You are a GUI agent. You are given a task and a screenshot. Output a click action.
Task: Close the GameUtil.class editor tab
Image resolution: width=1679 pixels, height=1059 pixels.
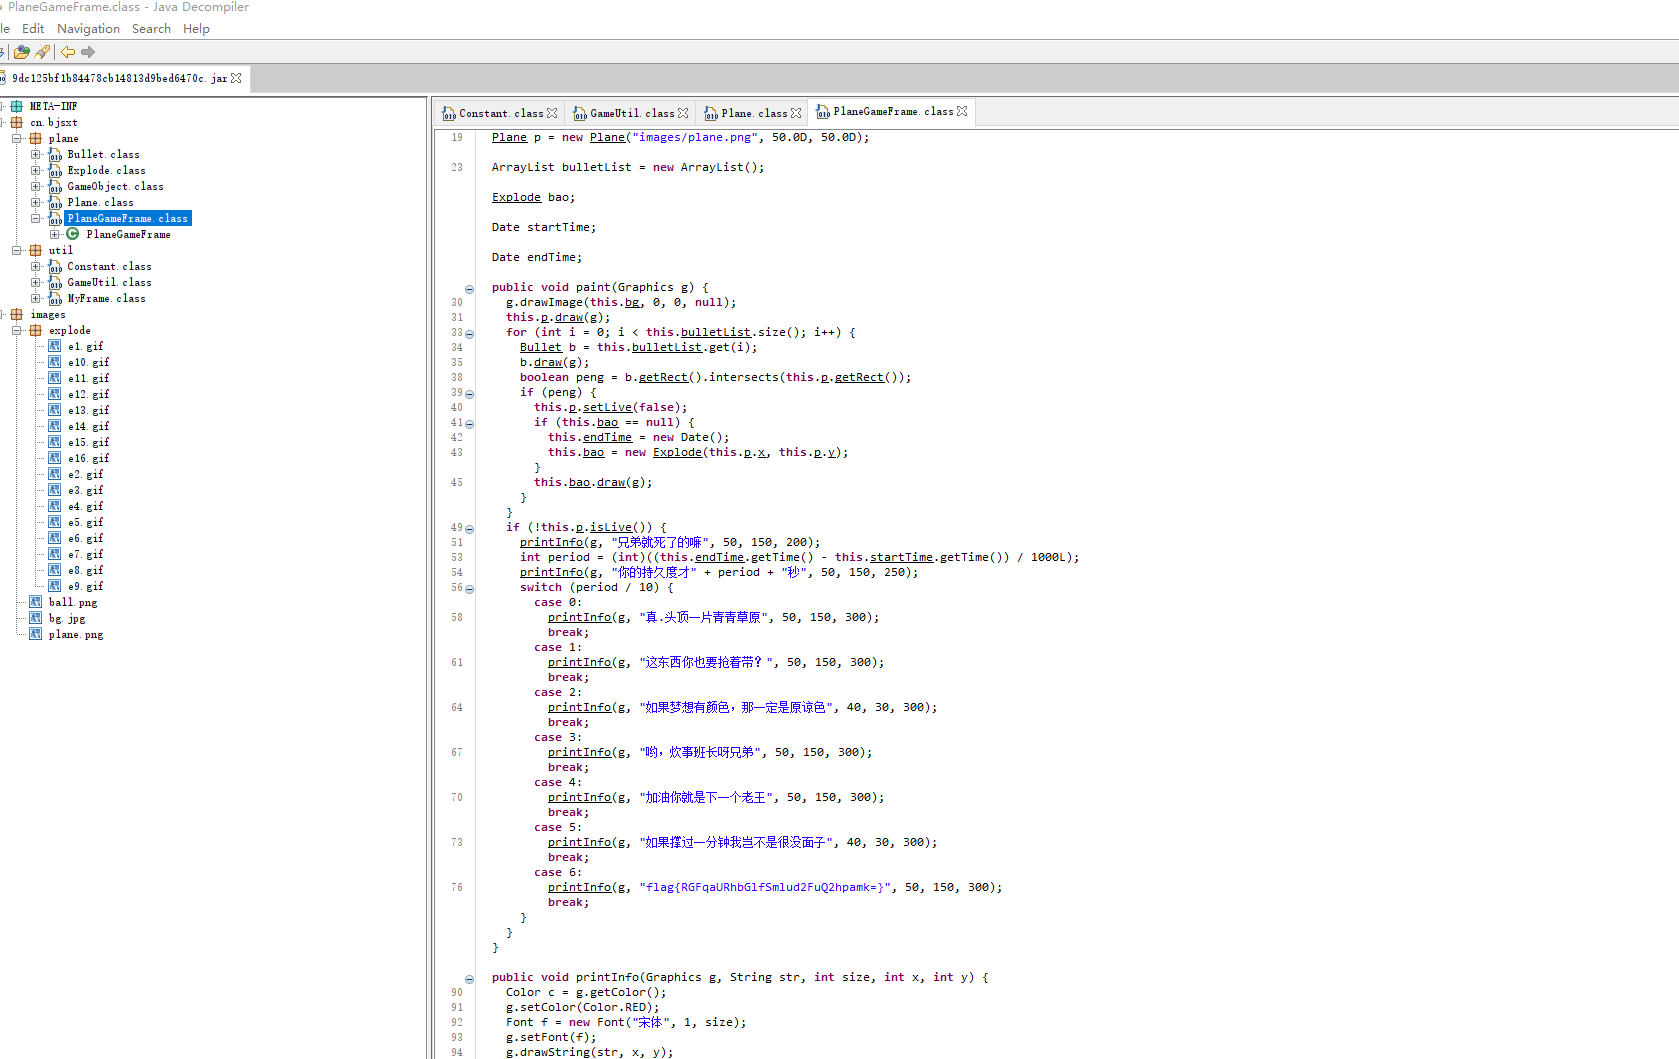click(x=683, y=113)
